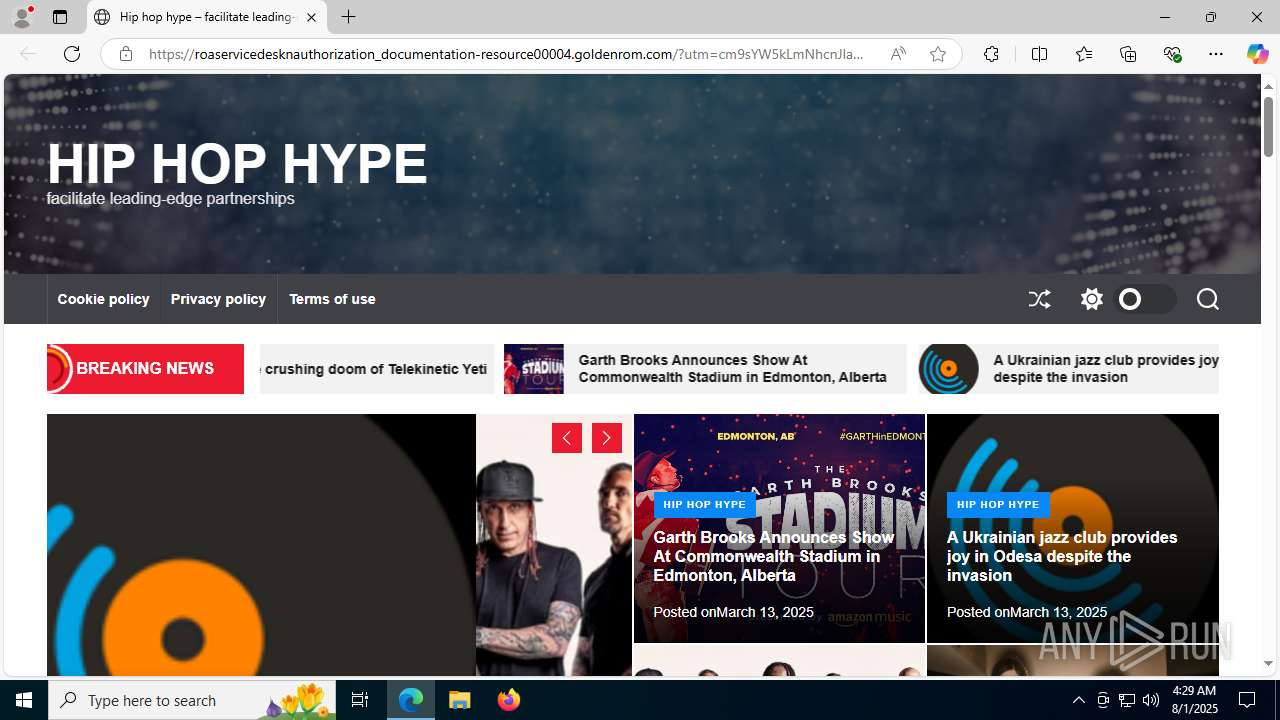Click the address bar URL field
This screenshot has width=1280, height=720.
coord(507,54)
